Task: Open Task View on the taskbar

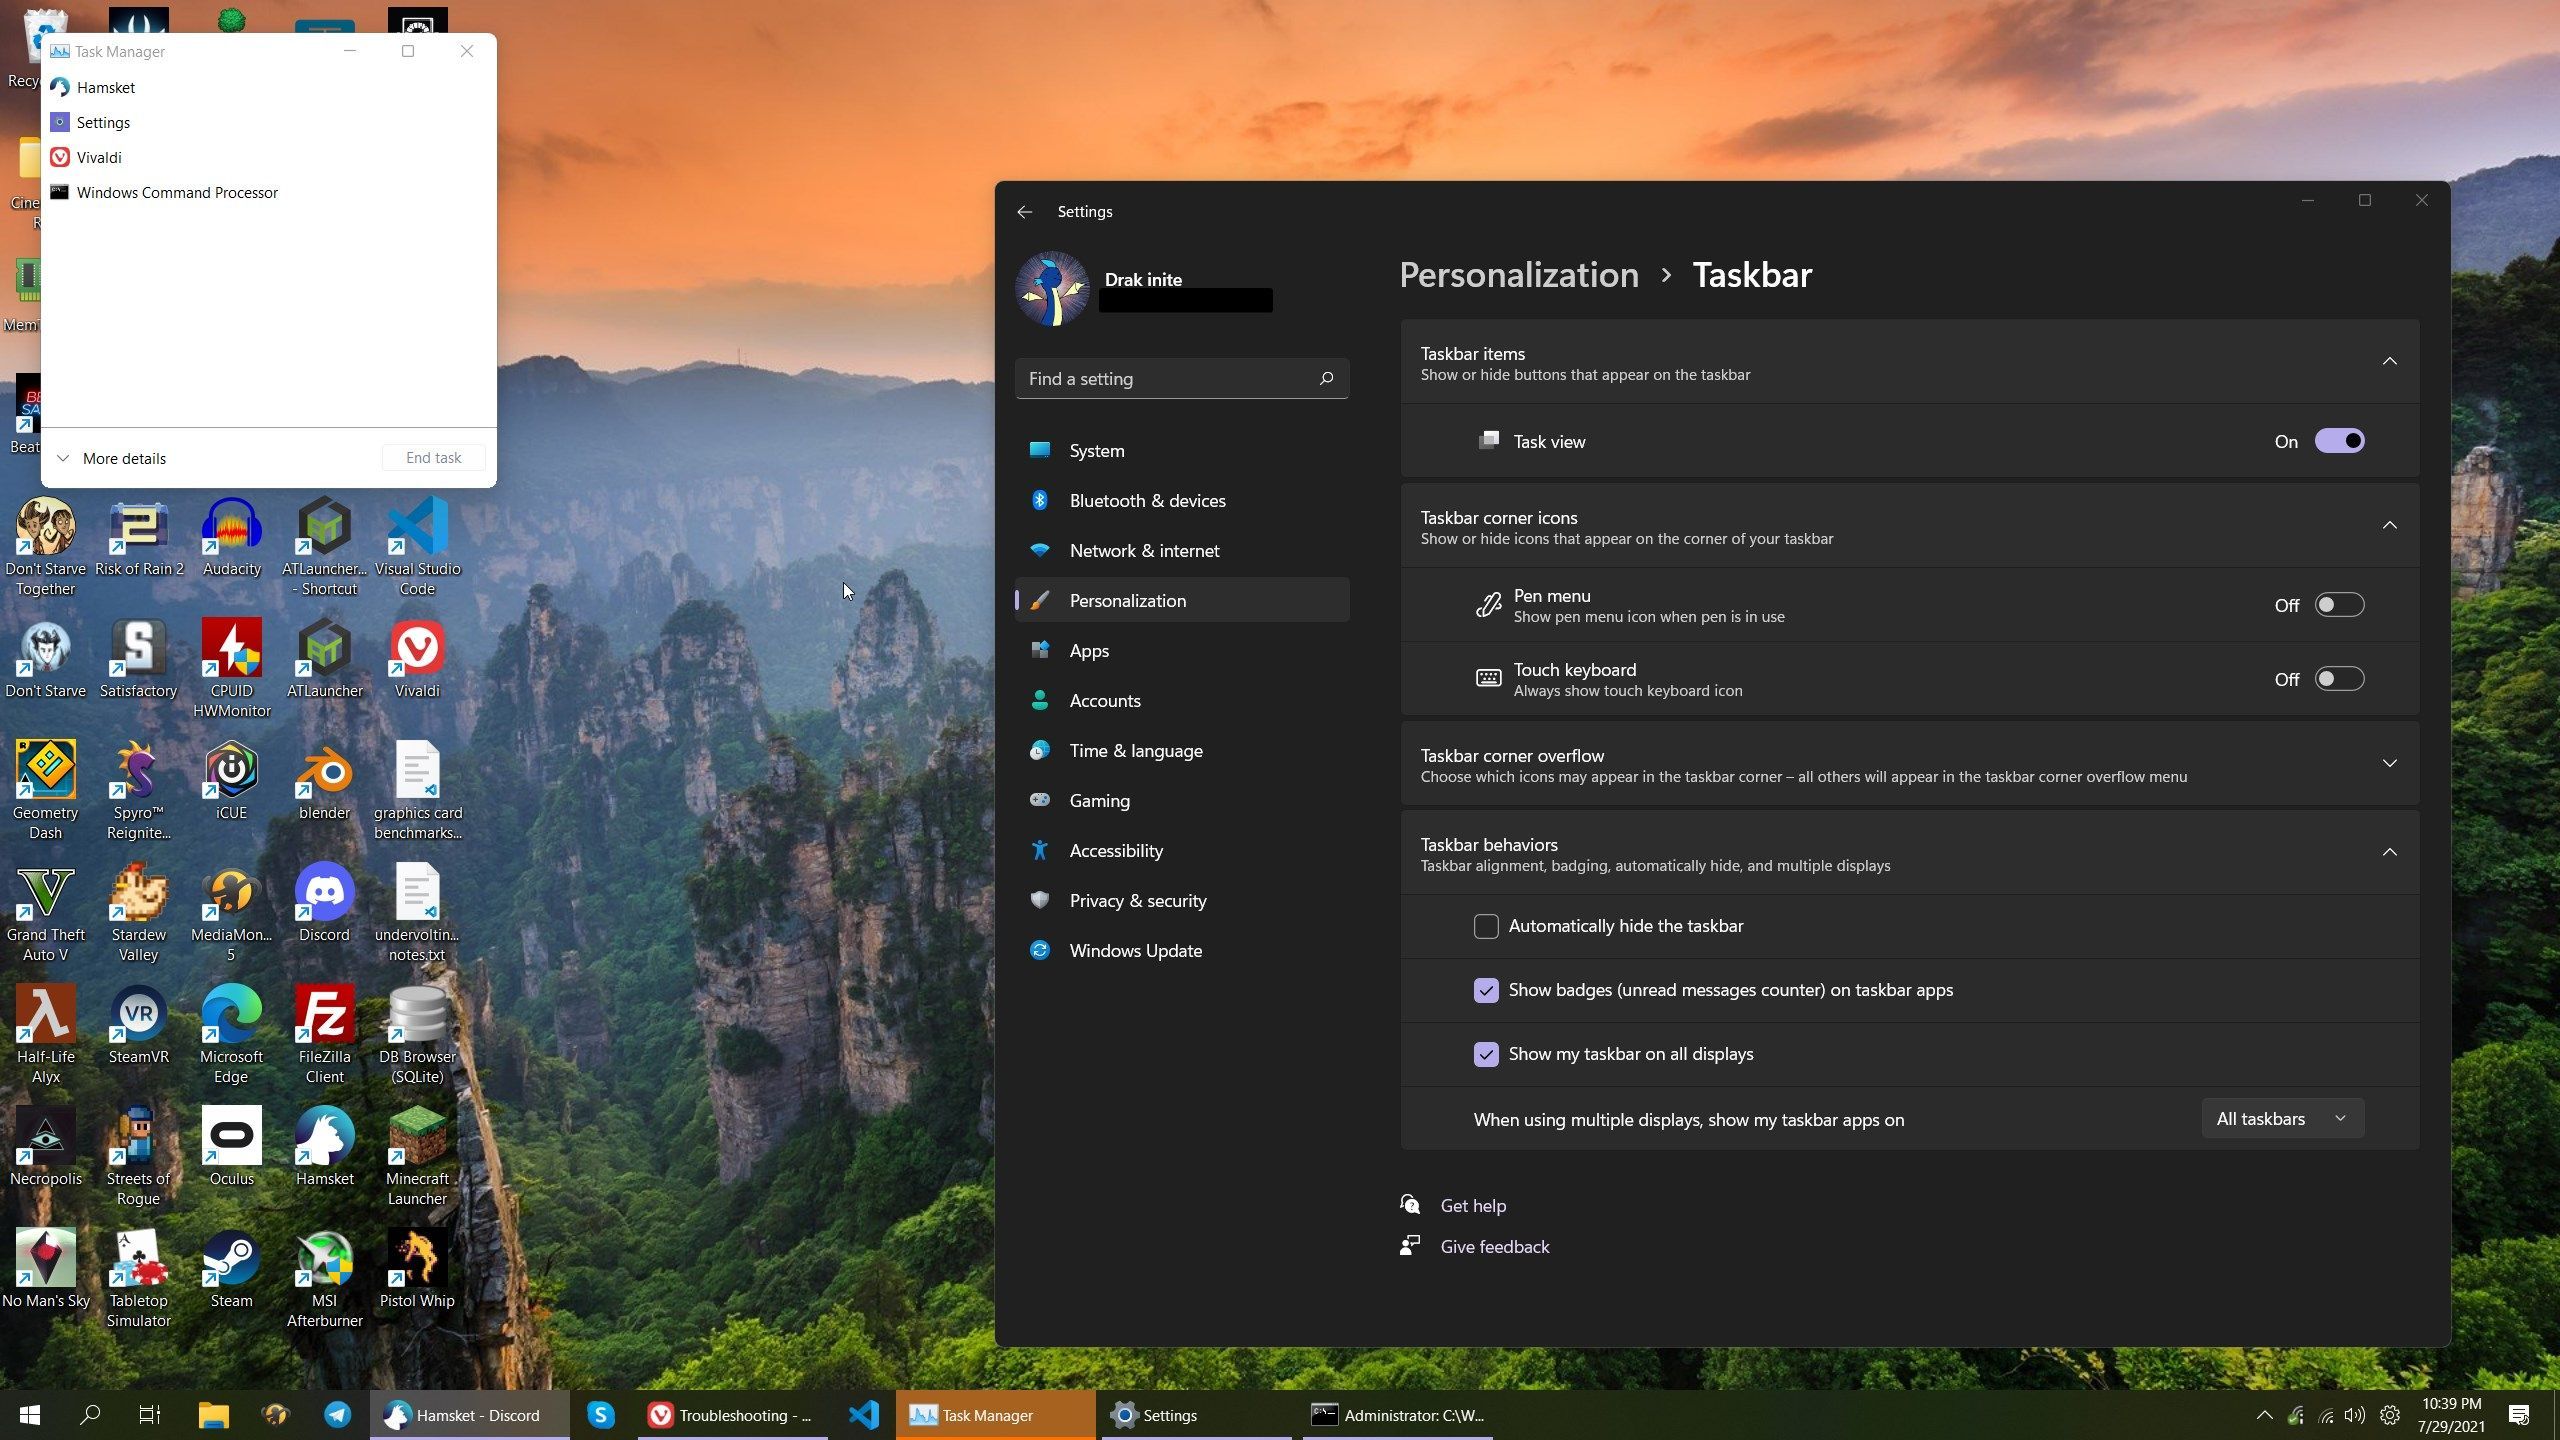Action: click(150, 1415)
